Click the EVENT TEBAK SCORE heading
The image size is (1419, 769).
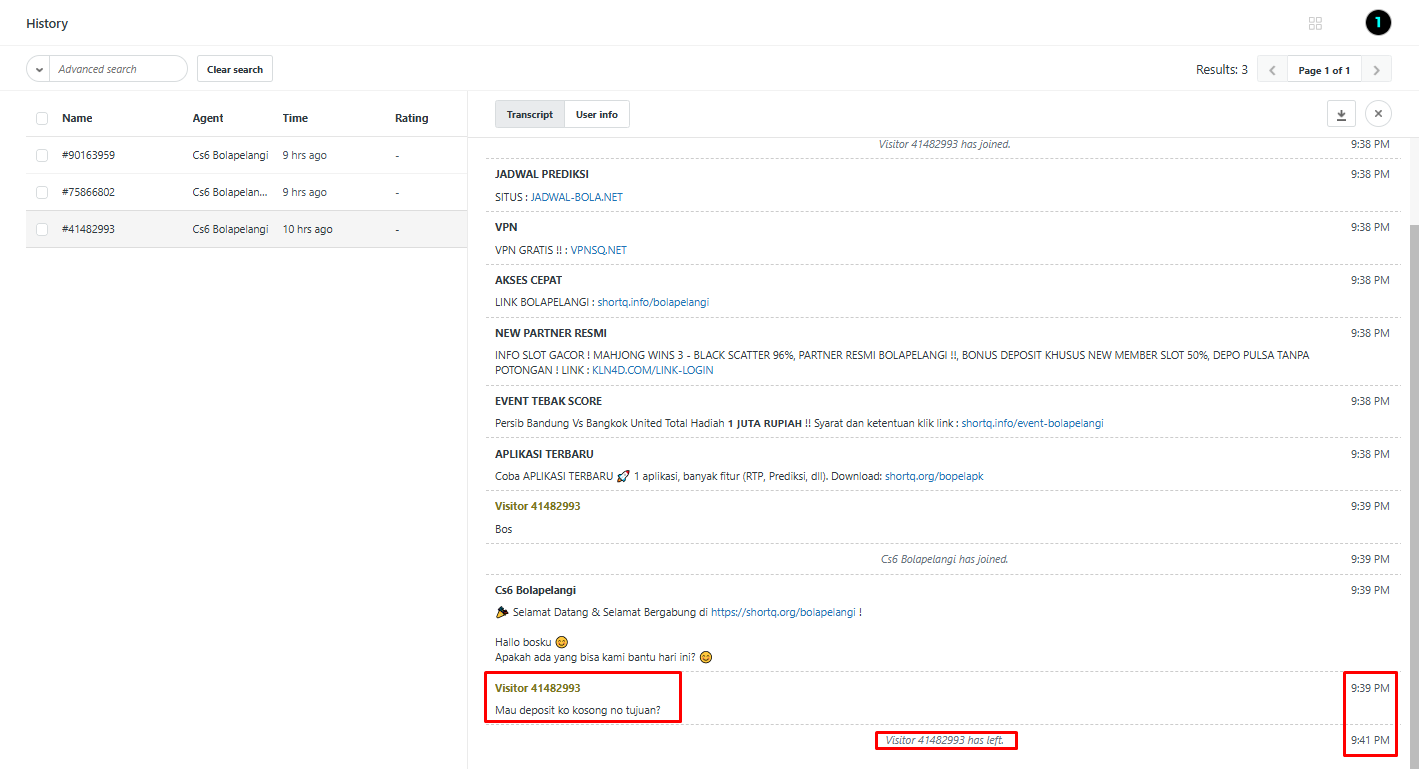click(548, 401)
